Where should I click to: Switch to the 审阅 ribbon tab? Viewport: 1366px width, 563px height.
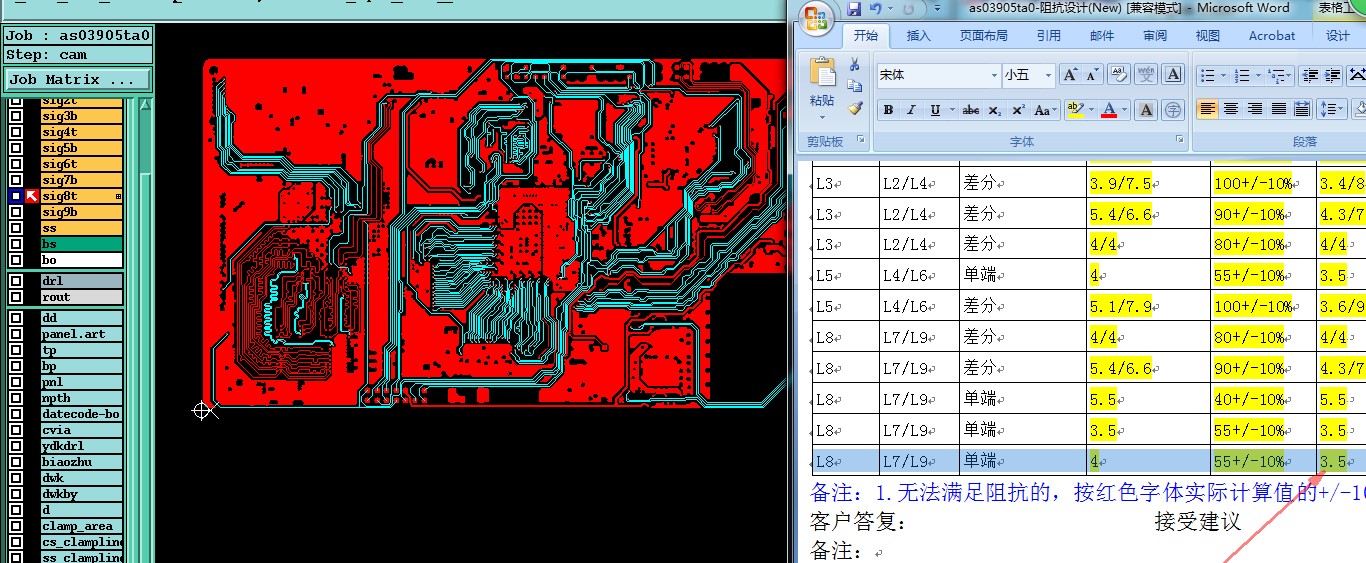tap(1154, 35)
